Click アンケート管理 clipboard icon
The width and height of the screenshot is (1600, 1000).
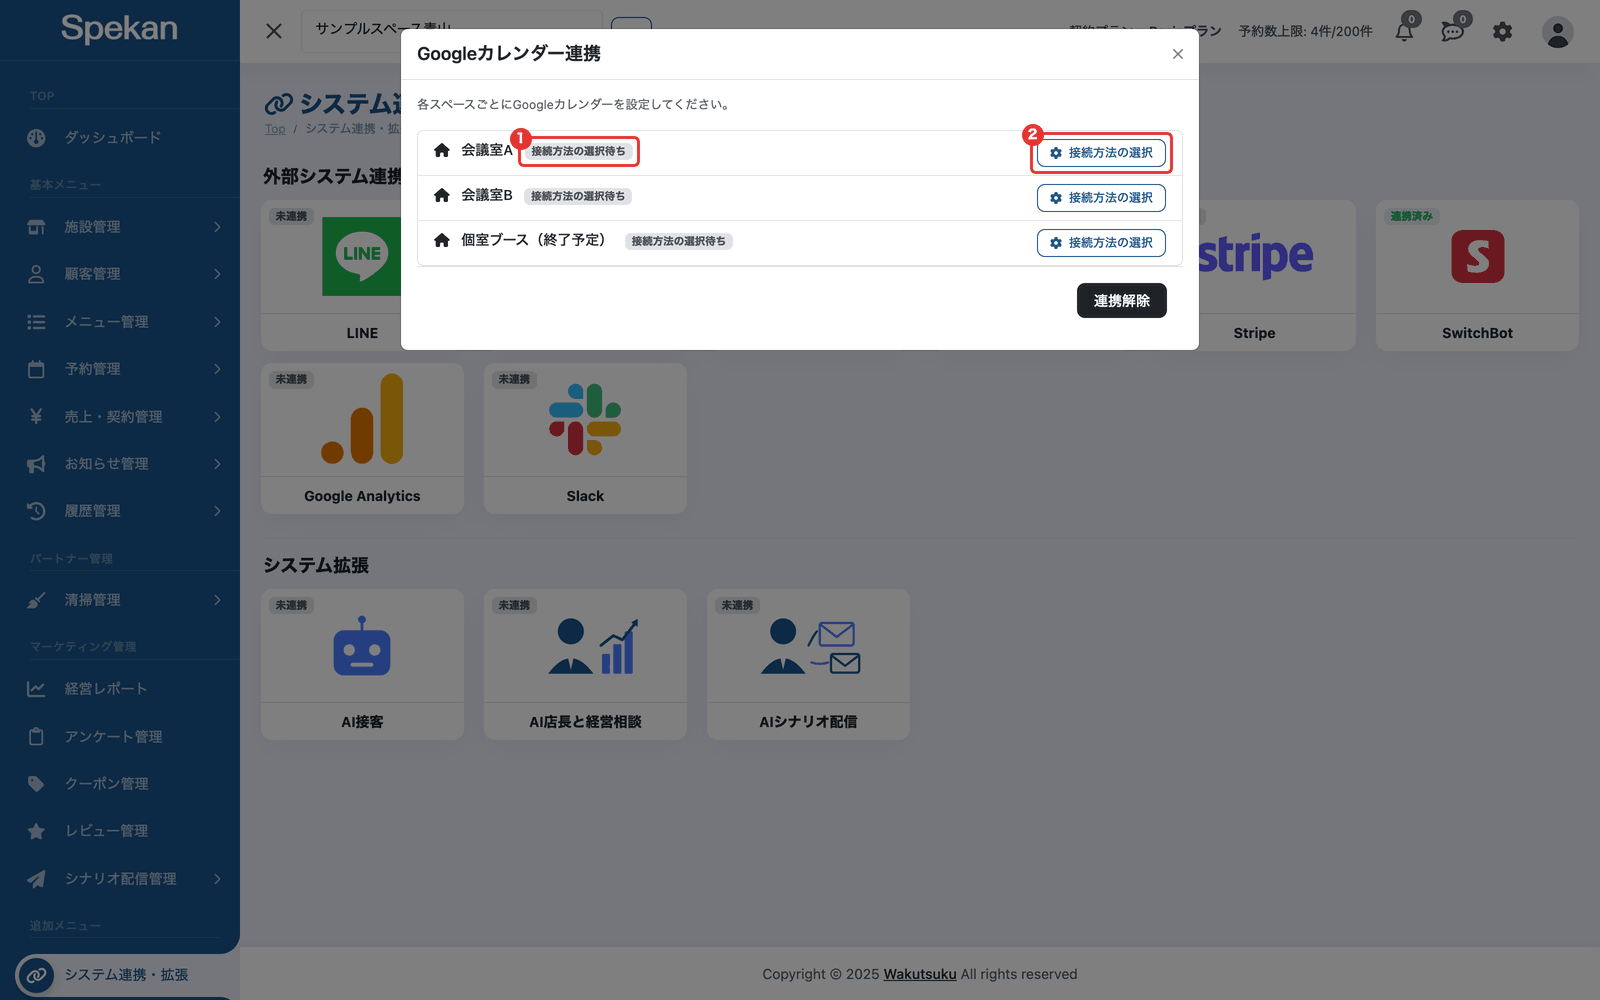click(36, 737)
